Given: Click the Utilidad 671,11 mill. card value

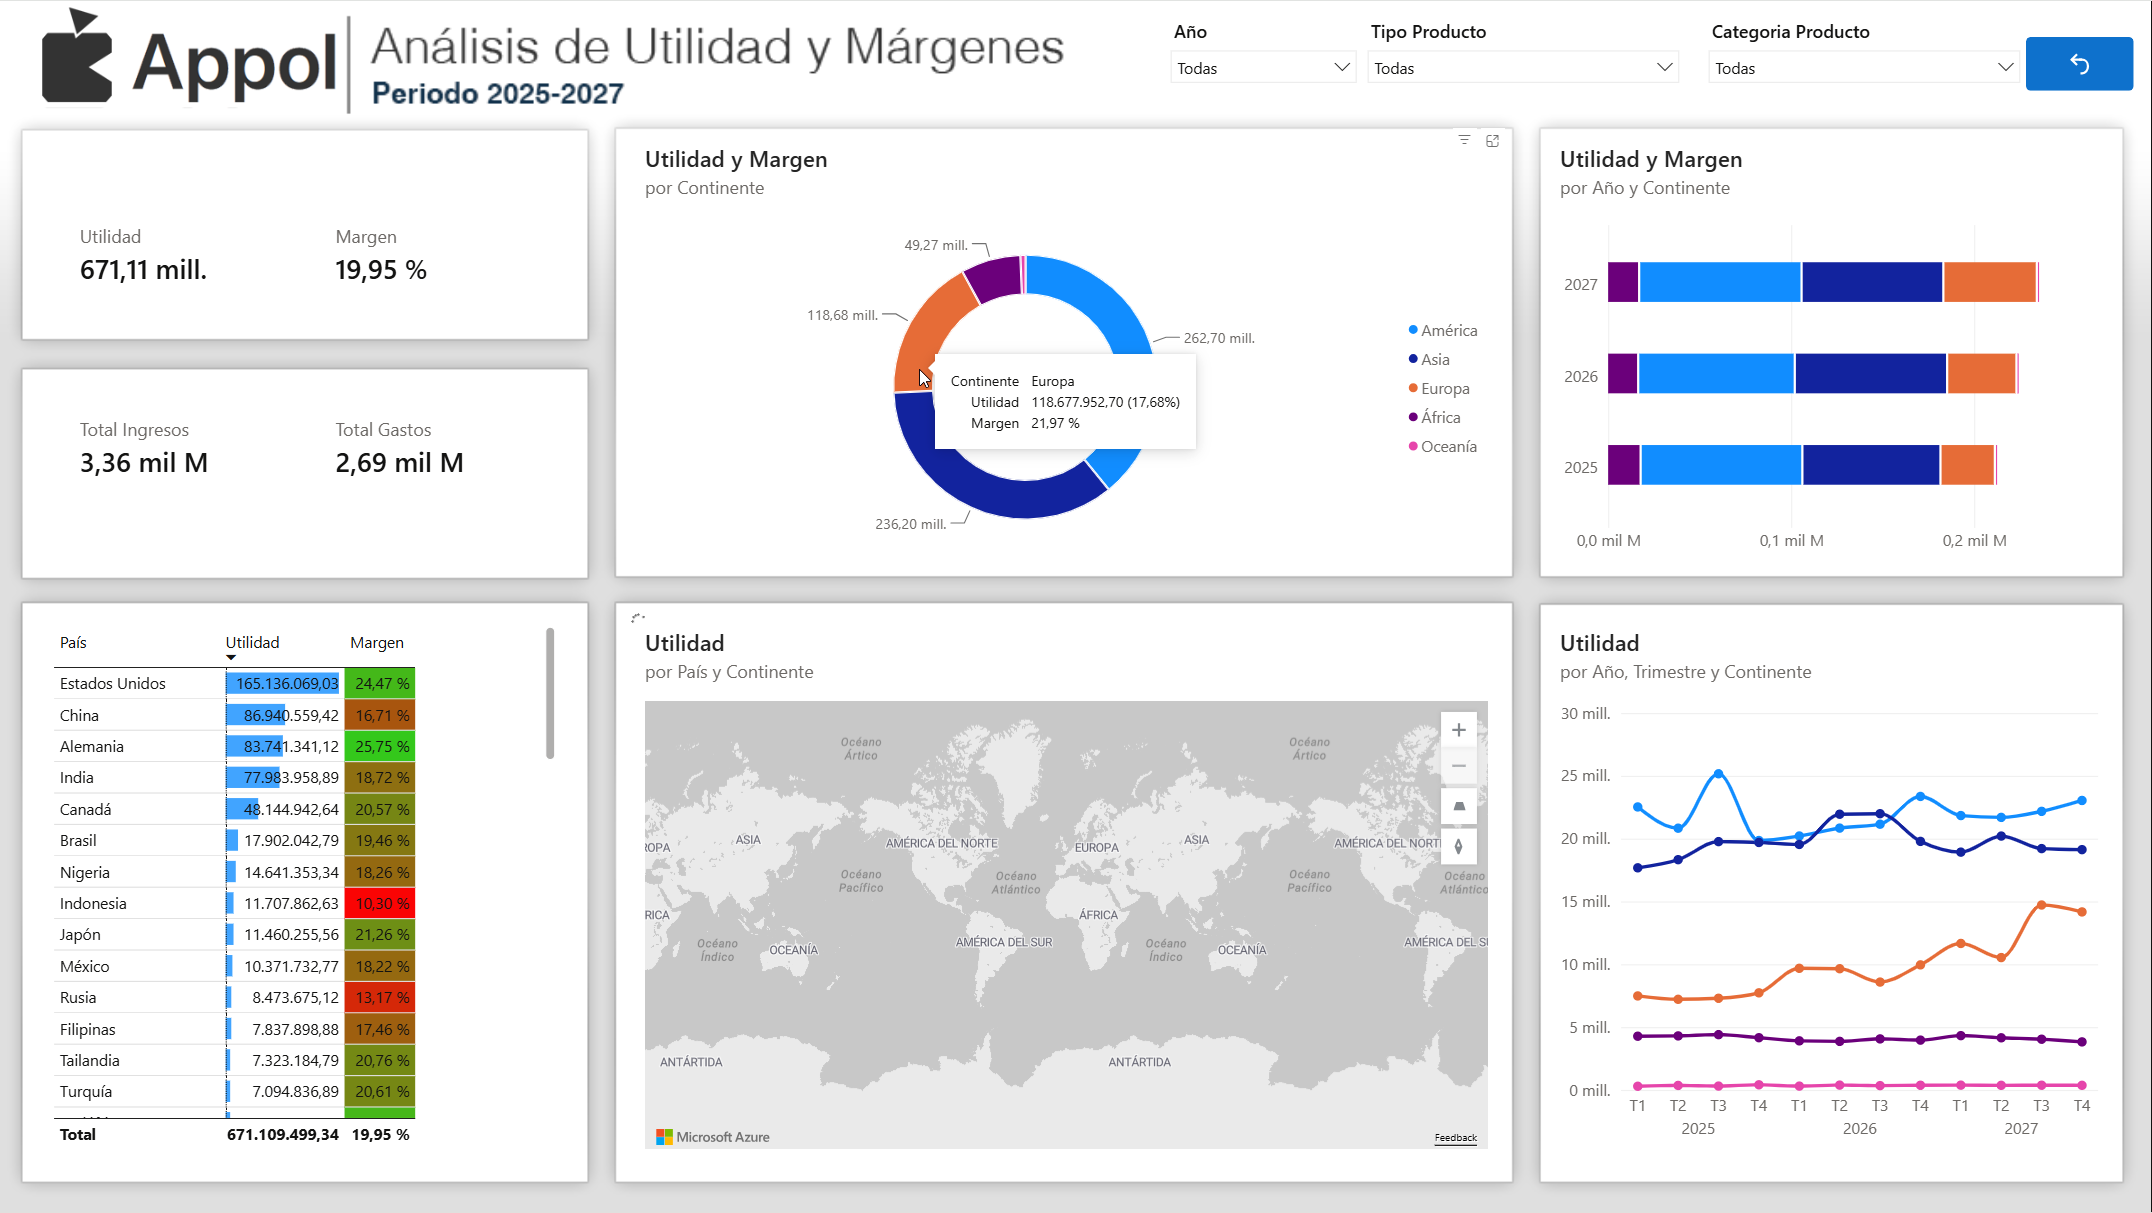Looking at the screenshot, I should [x=143, y=270].
